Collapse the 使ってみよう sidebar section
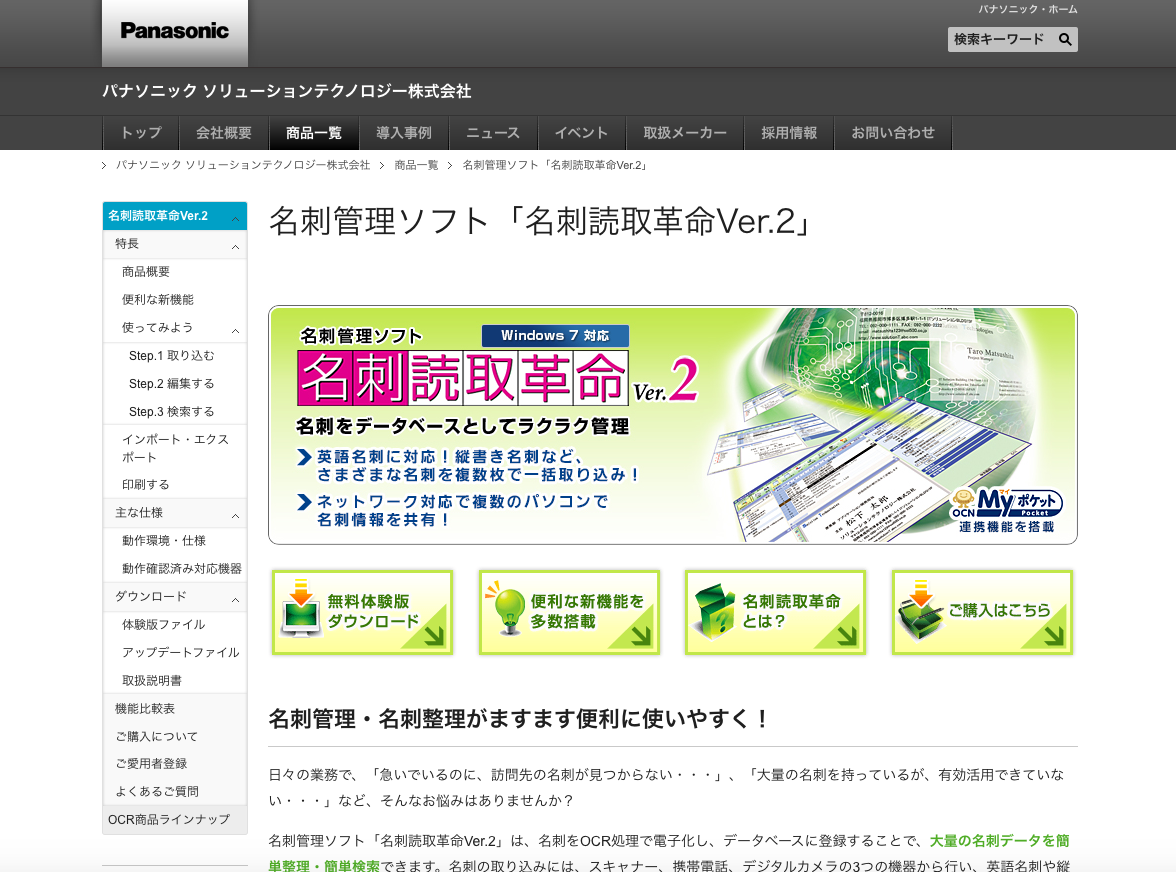 click(235, 329)
